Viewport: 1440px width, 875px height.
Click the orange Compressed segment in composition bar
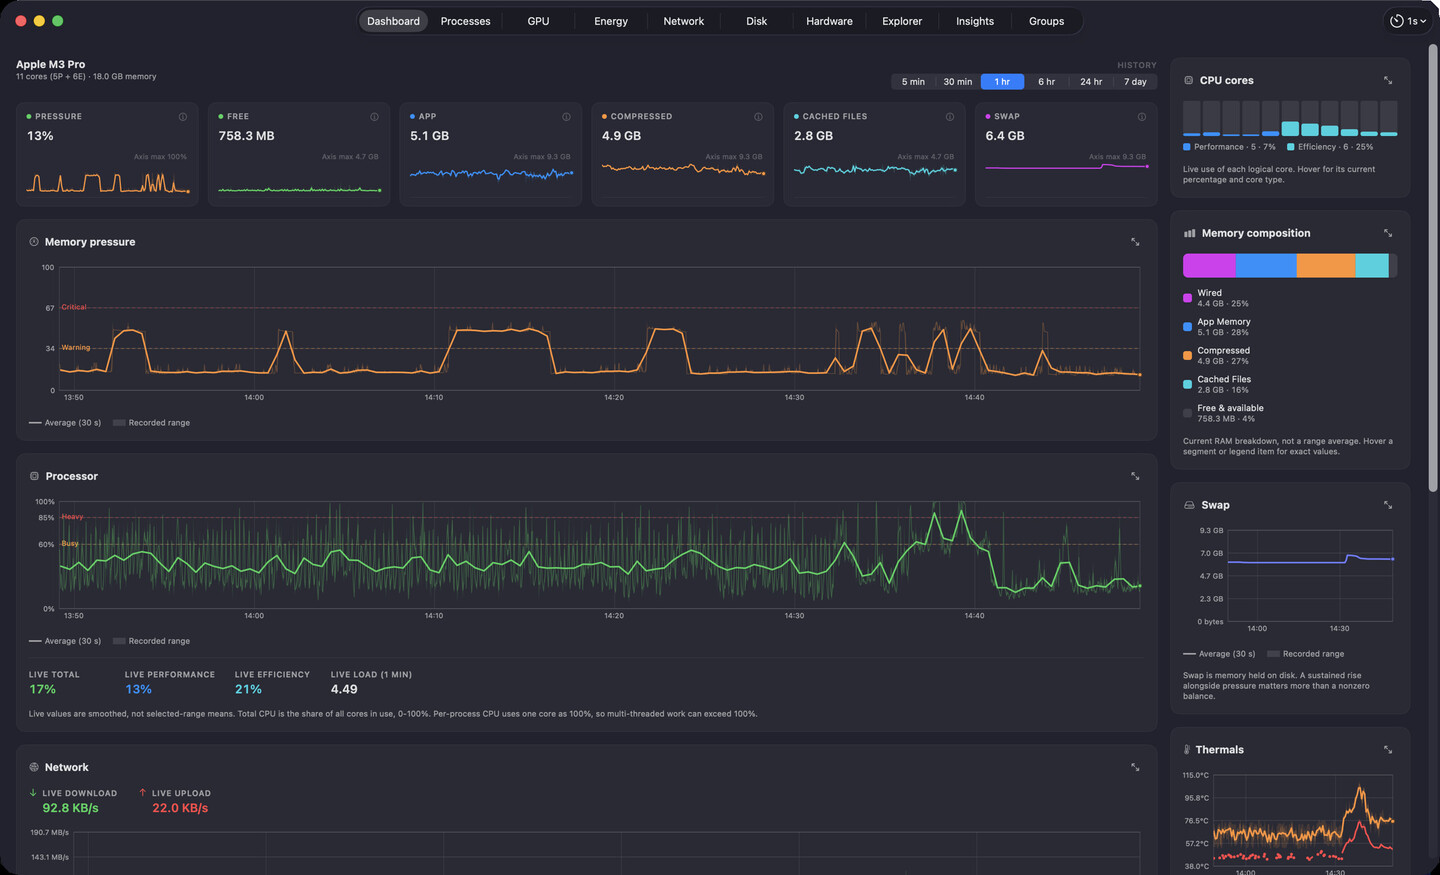click(x=1326, y=265)
